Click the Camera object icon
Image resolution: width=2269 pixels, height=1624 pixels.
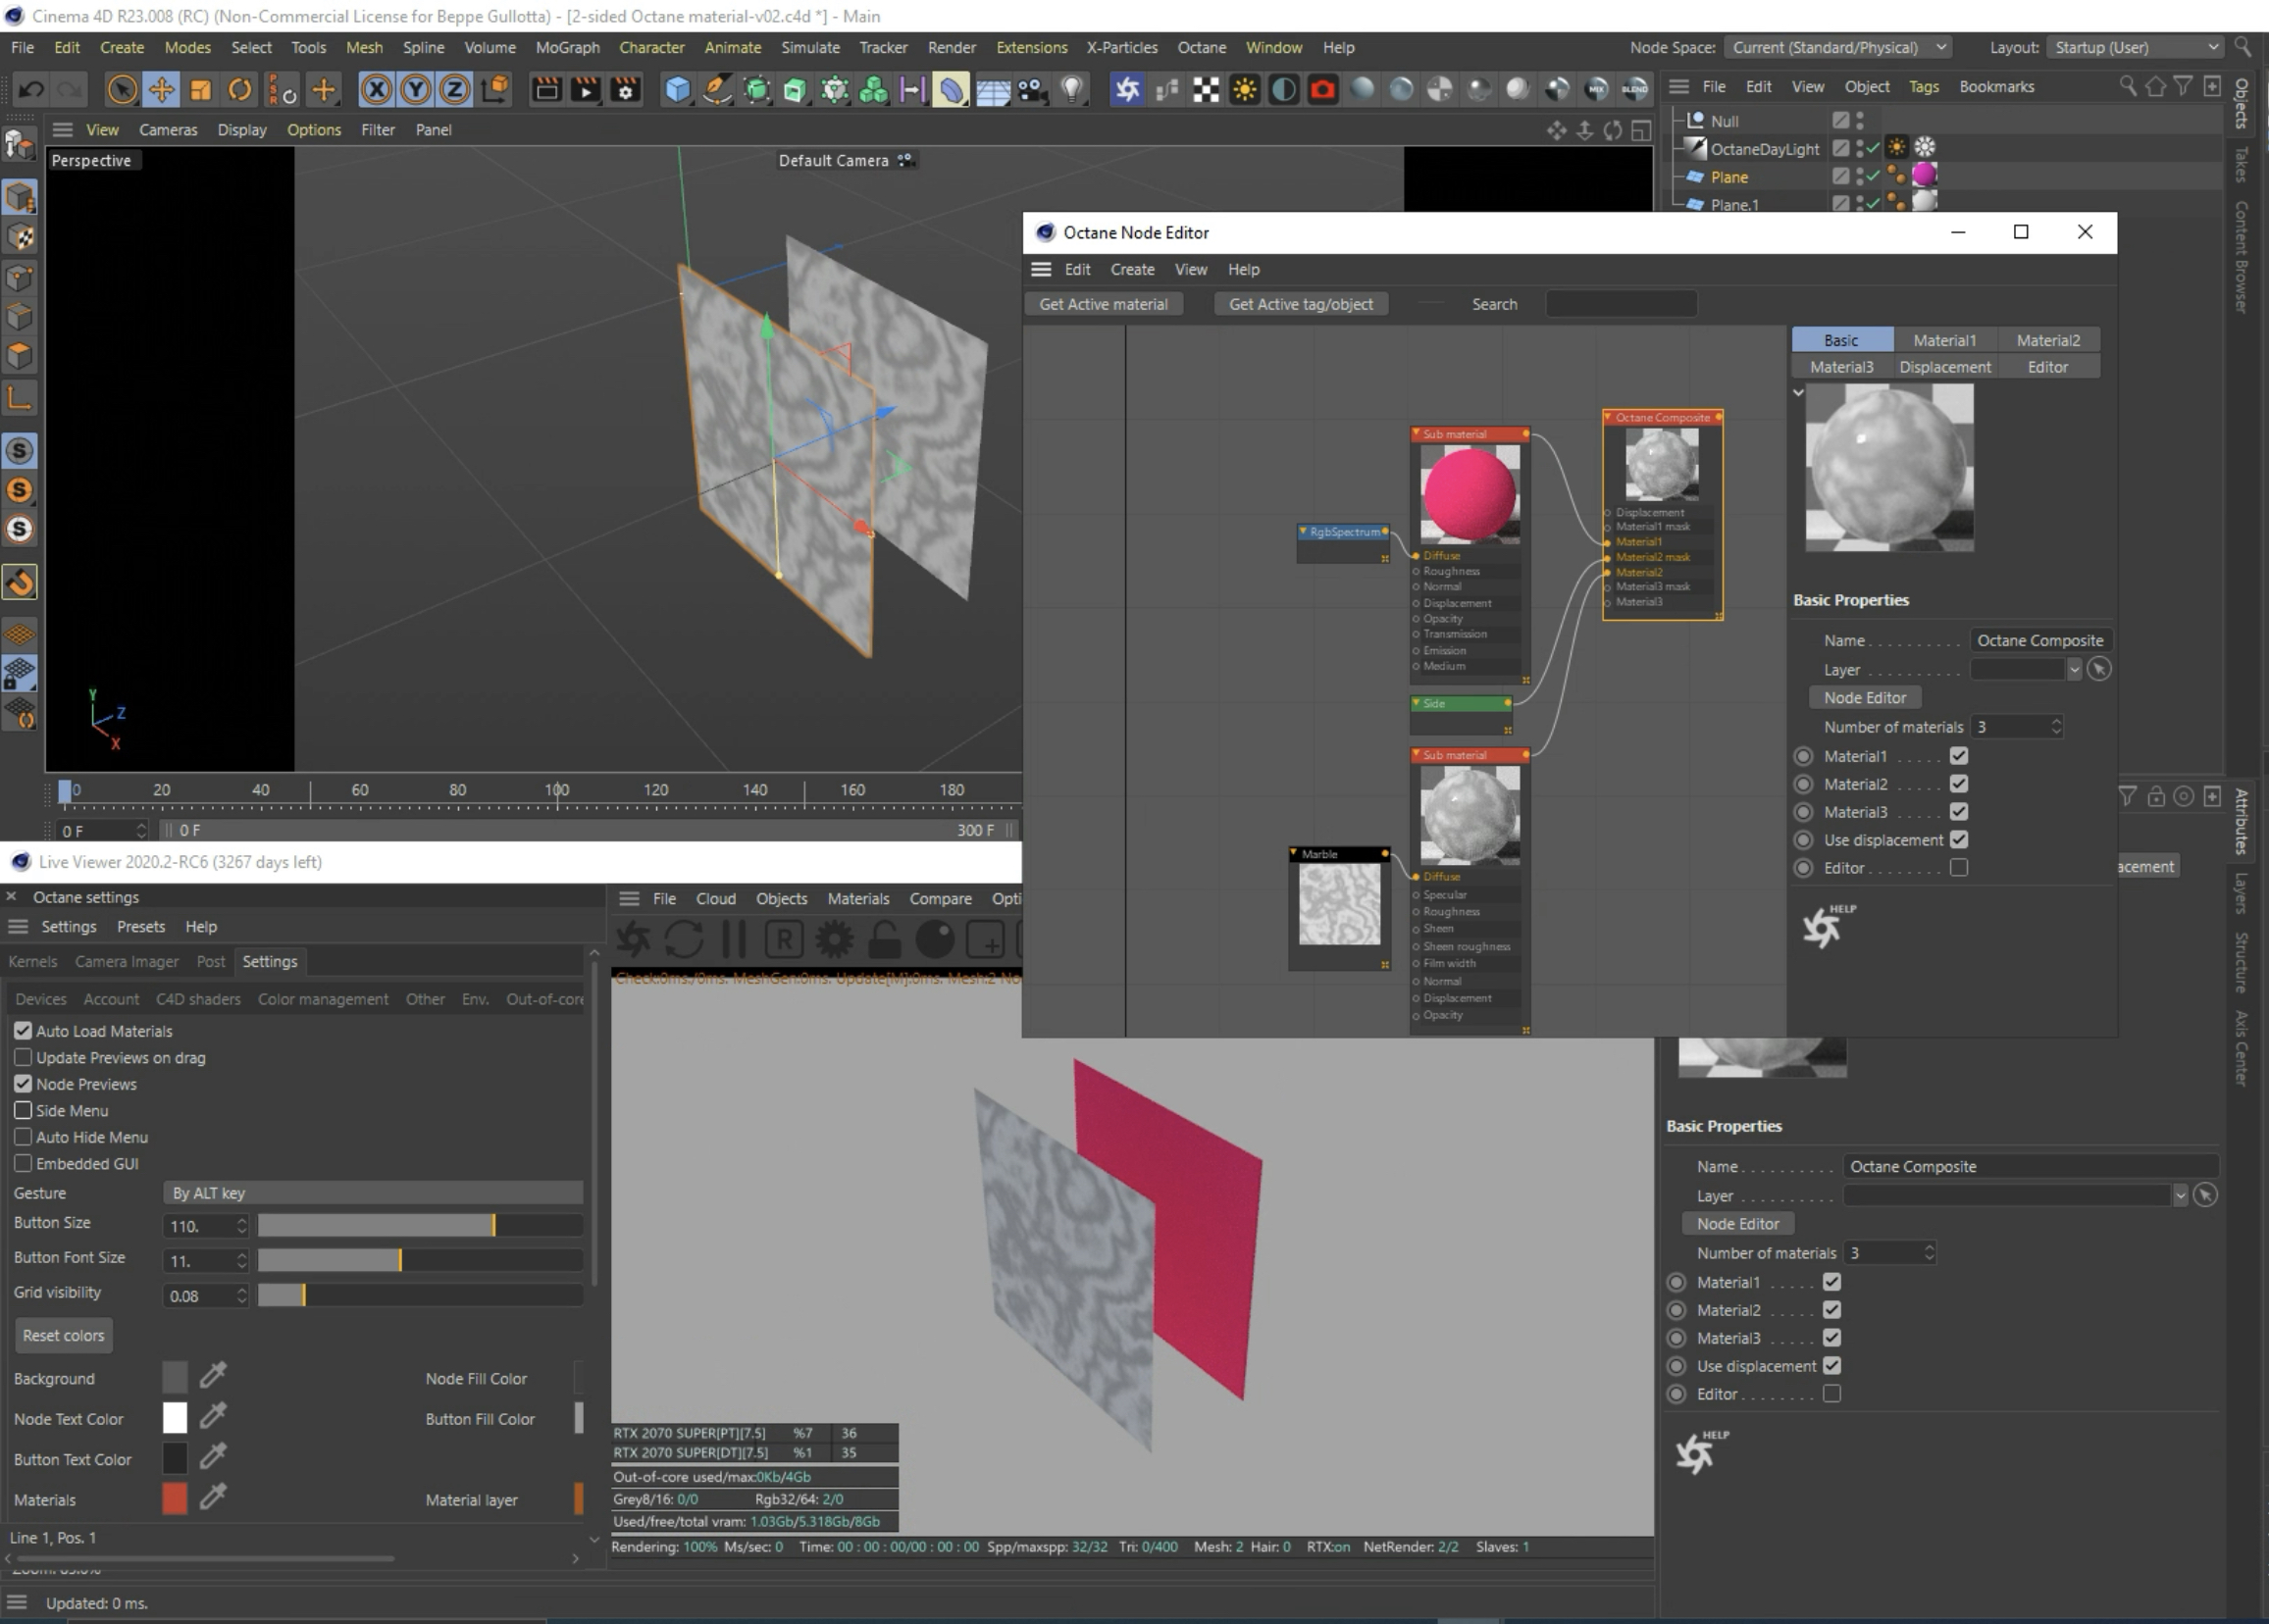tap(1031, 90)
